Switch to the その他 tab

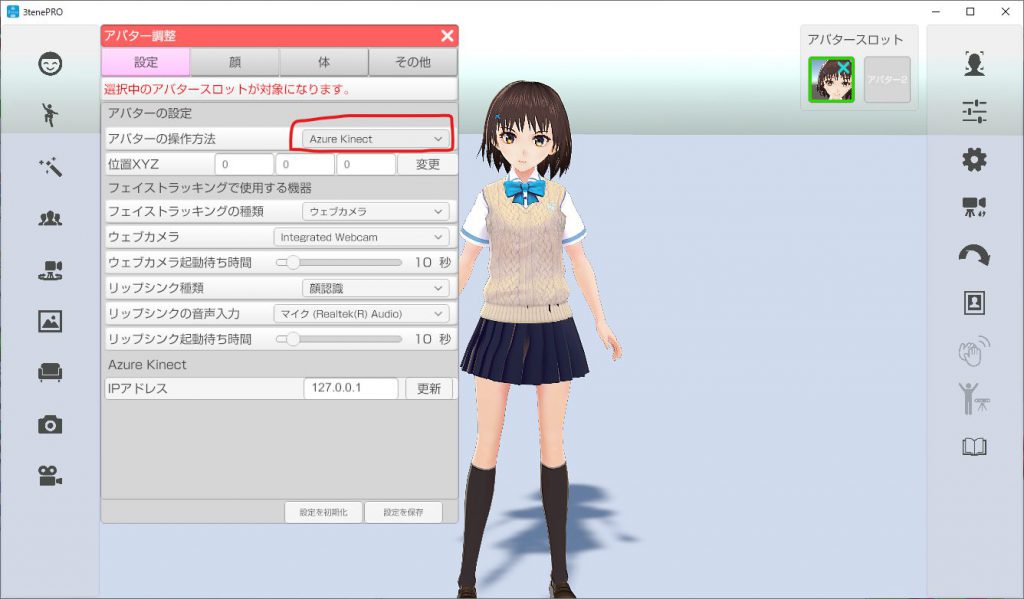pyautogui.click(x=413, y=62)
